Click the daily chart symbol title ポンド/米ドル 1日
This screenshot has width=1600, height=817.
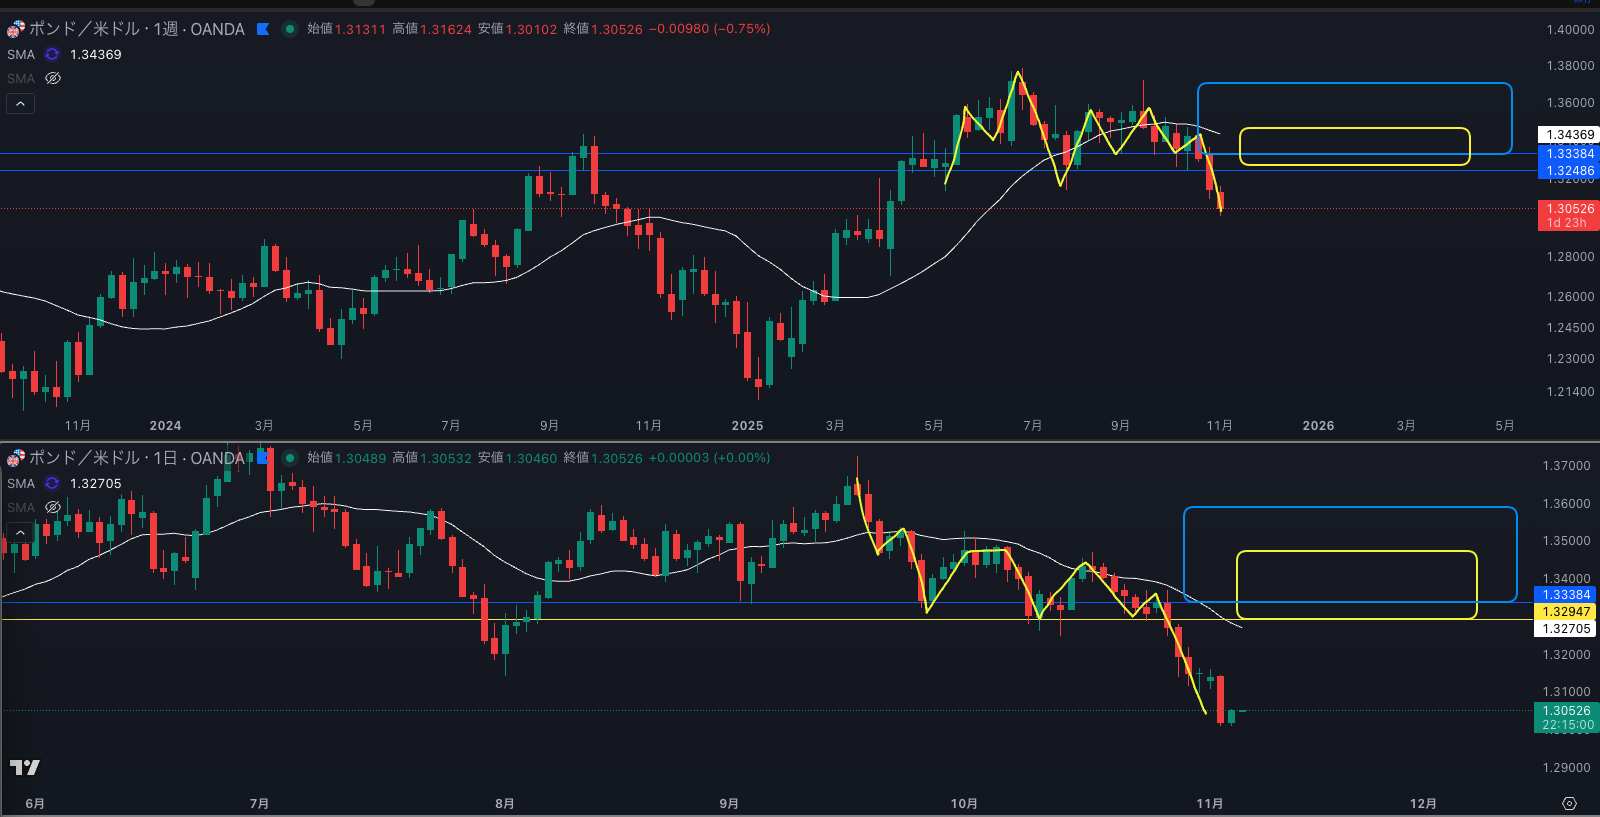click(x=136, y=458)
